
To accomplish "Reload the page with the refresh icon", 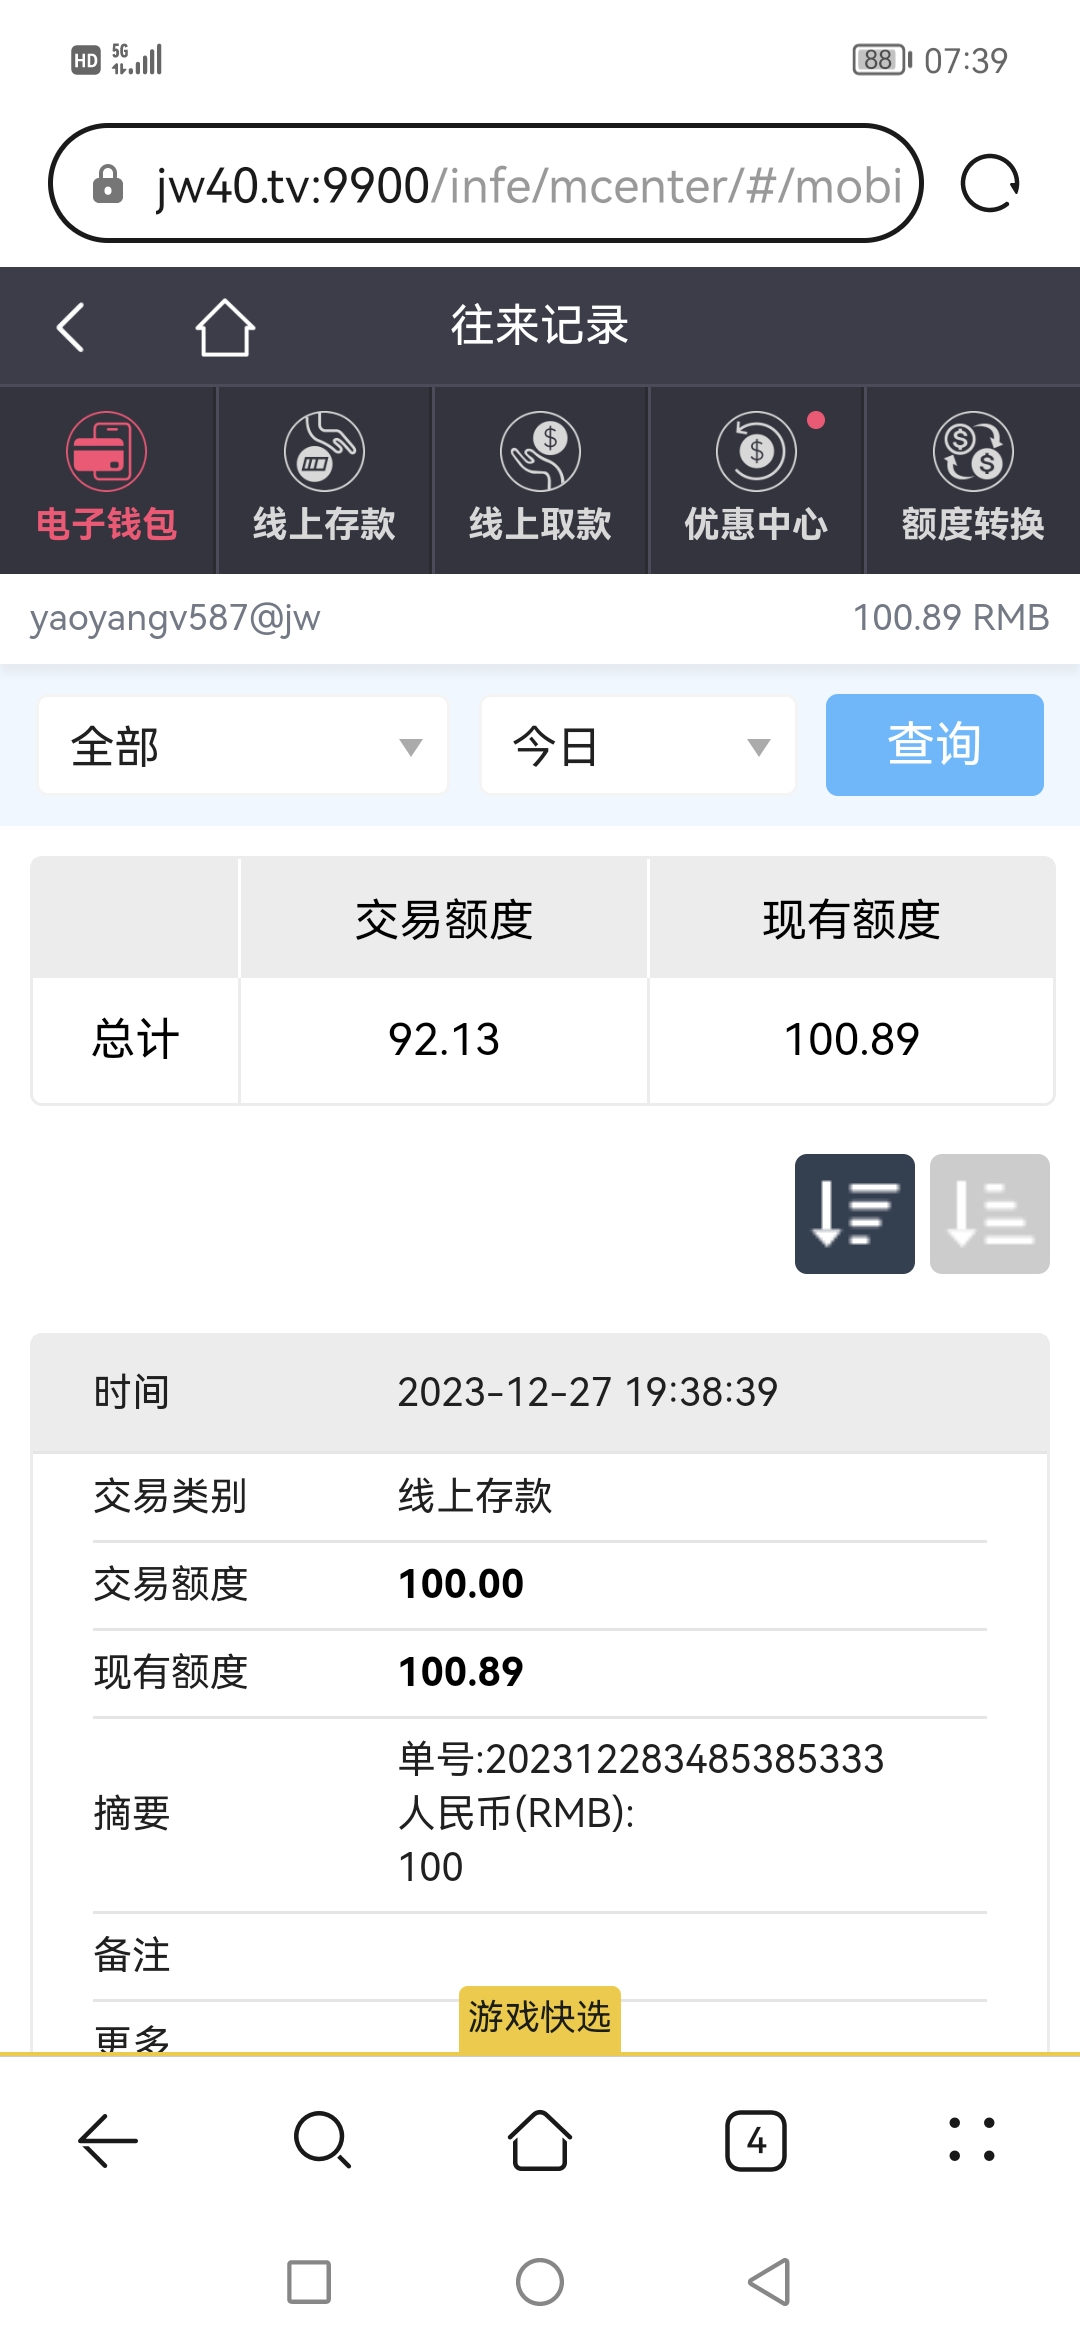I will (x=989, y=183).
